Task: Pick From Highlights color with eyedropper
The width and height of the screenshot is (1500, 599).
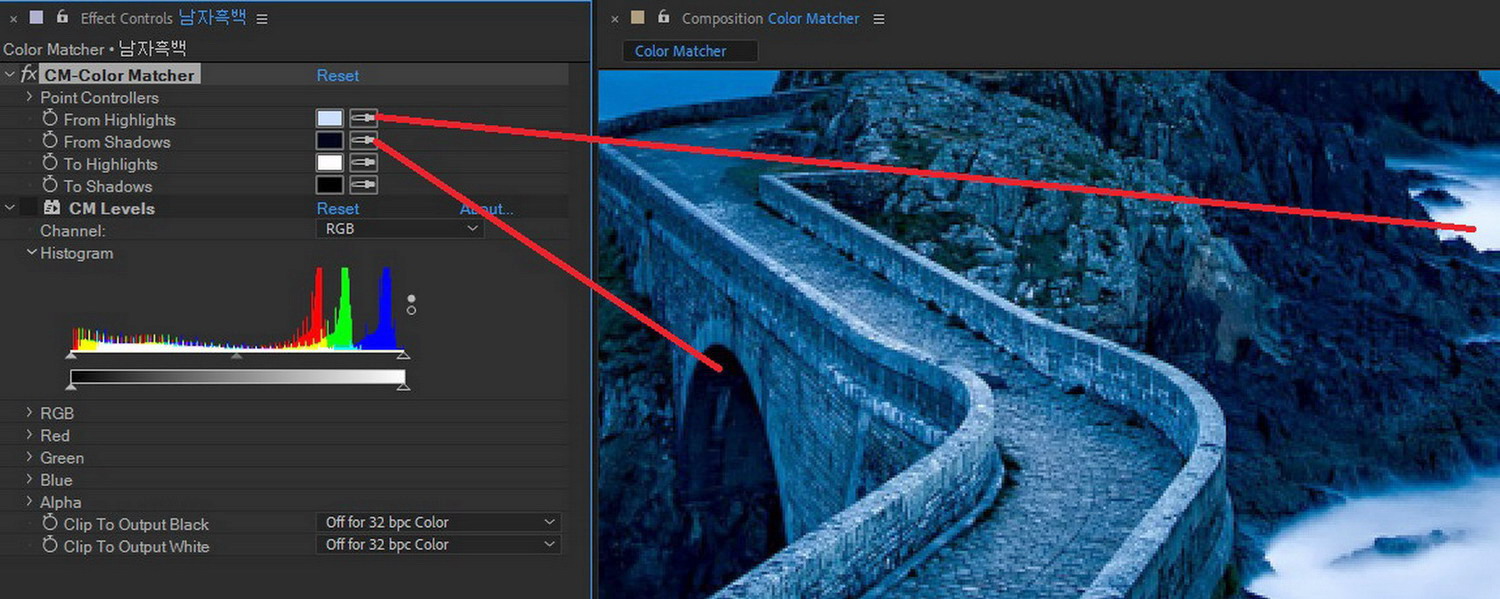Action: pyautogui.click(x=364, y=118)
